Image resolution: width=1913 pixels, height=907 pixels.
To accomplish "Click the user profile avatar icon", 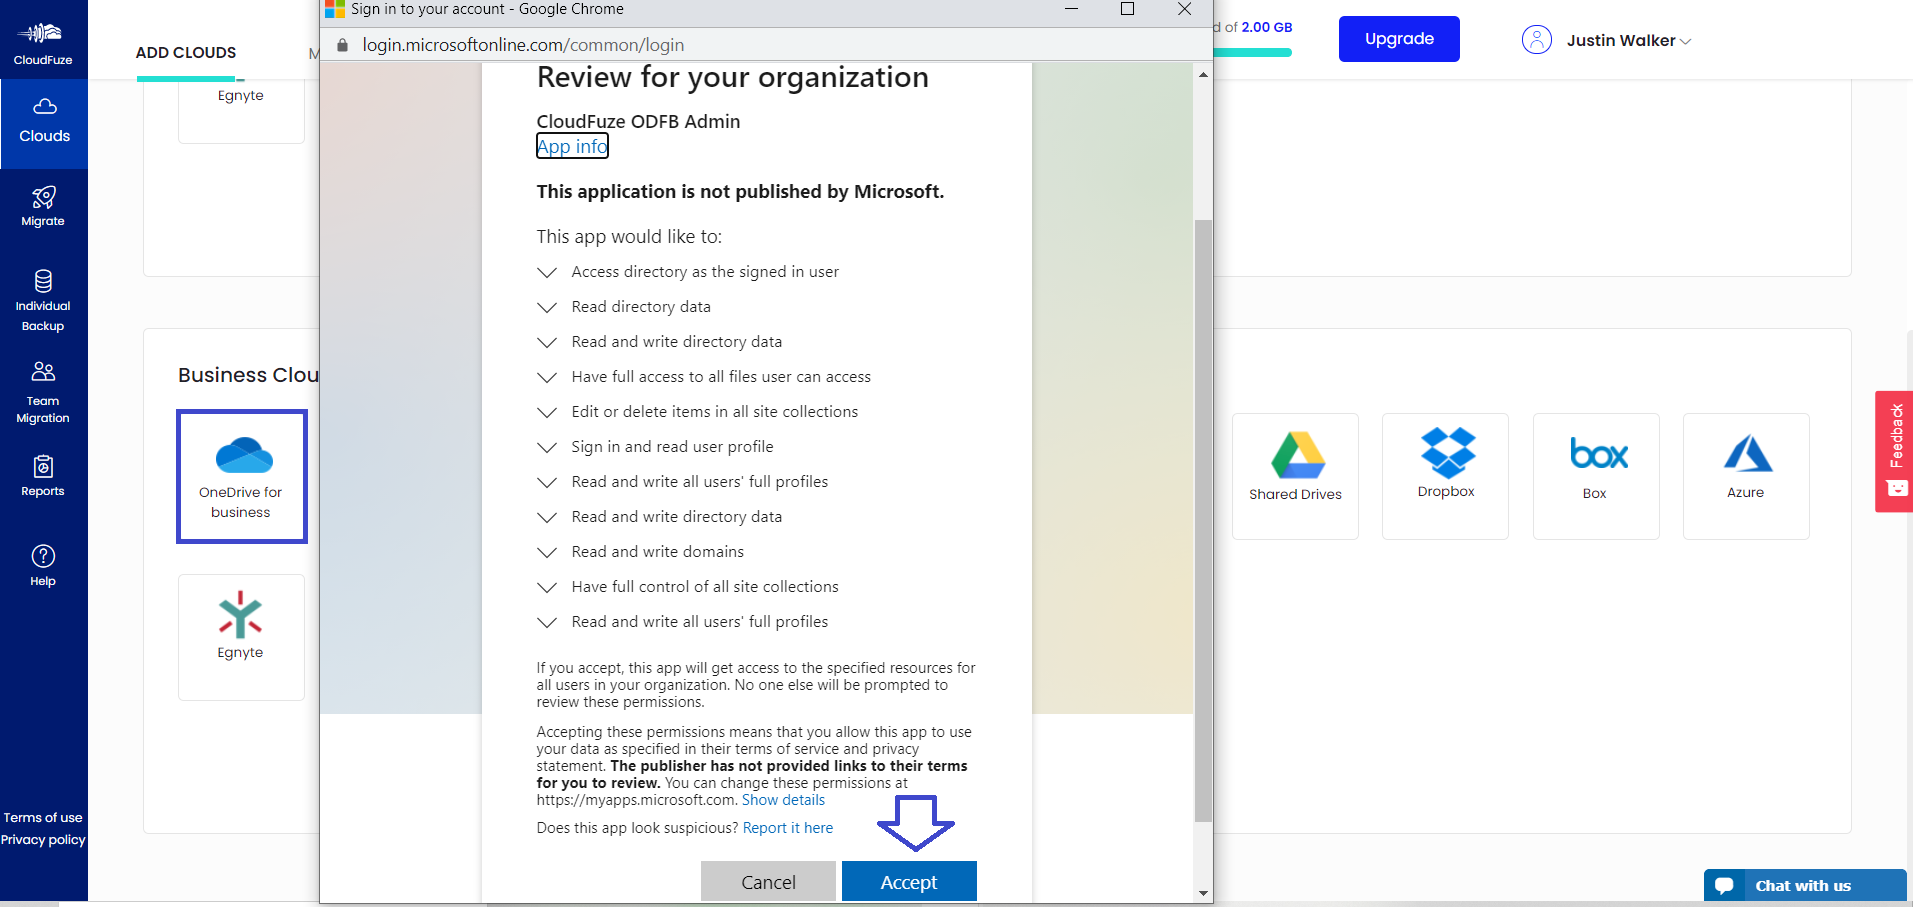I will [x=1536, y=40].
